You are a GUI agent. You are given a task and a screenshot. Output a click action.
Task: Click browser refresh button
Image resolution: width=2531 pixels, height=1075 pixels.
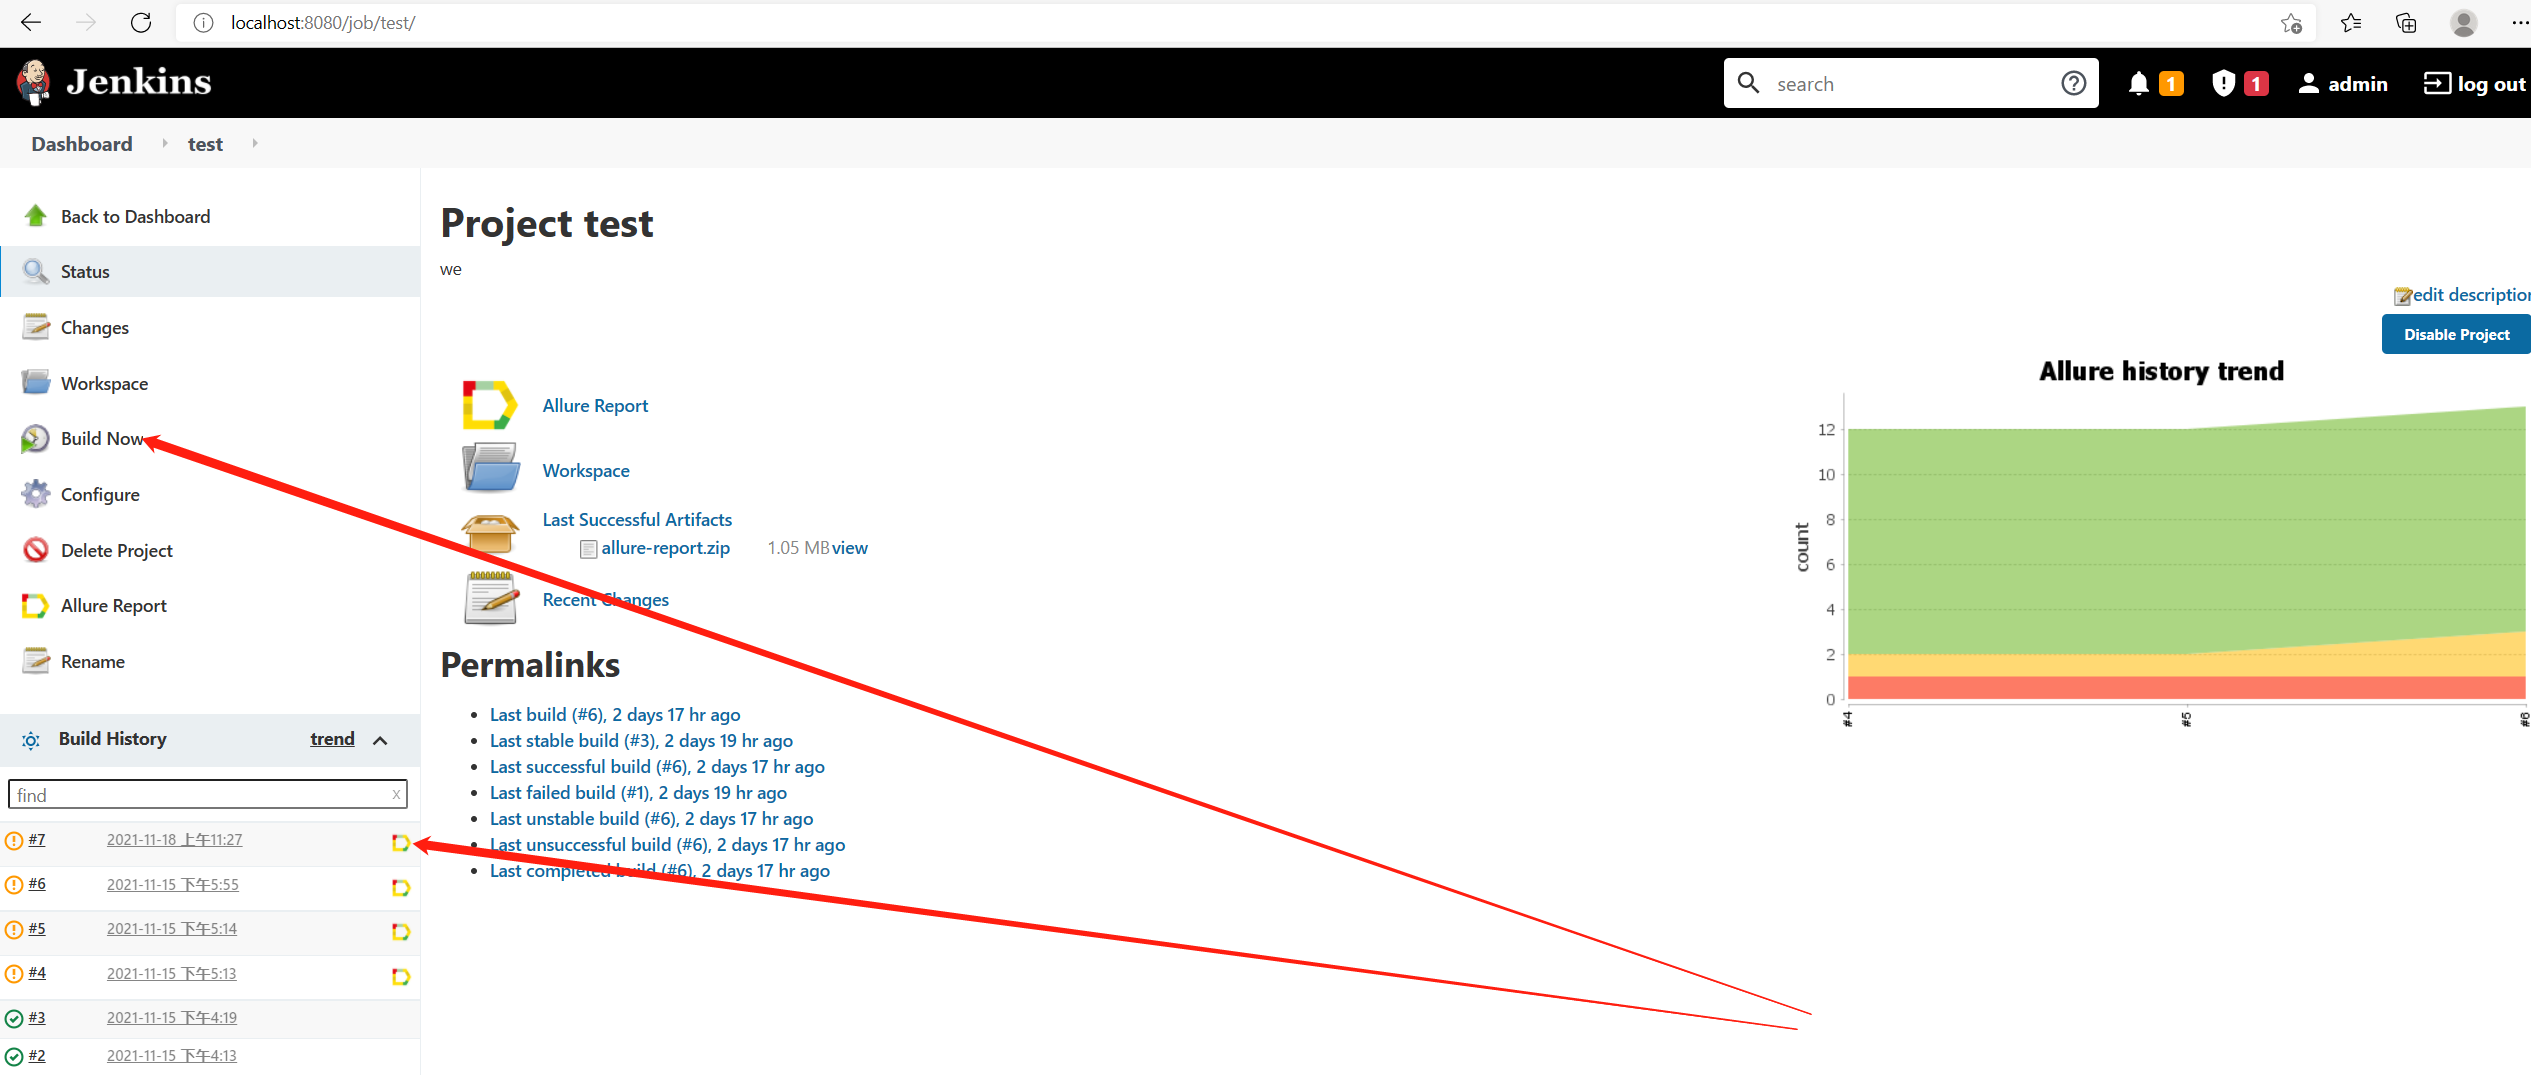point(141,22)
